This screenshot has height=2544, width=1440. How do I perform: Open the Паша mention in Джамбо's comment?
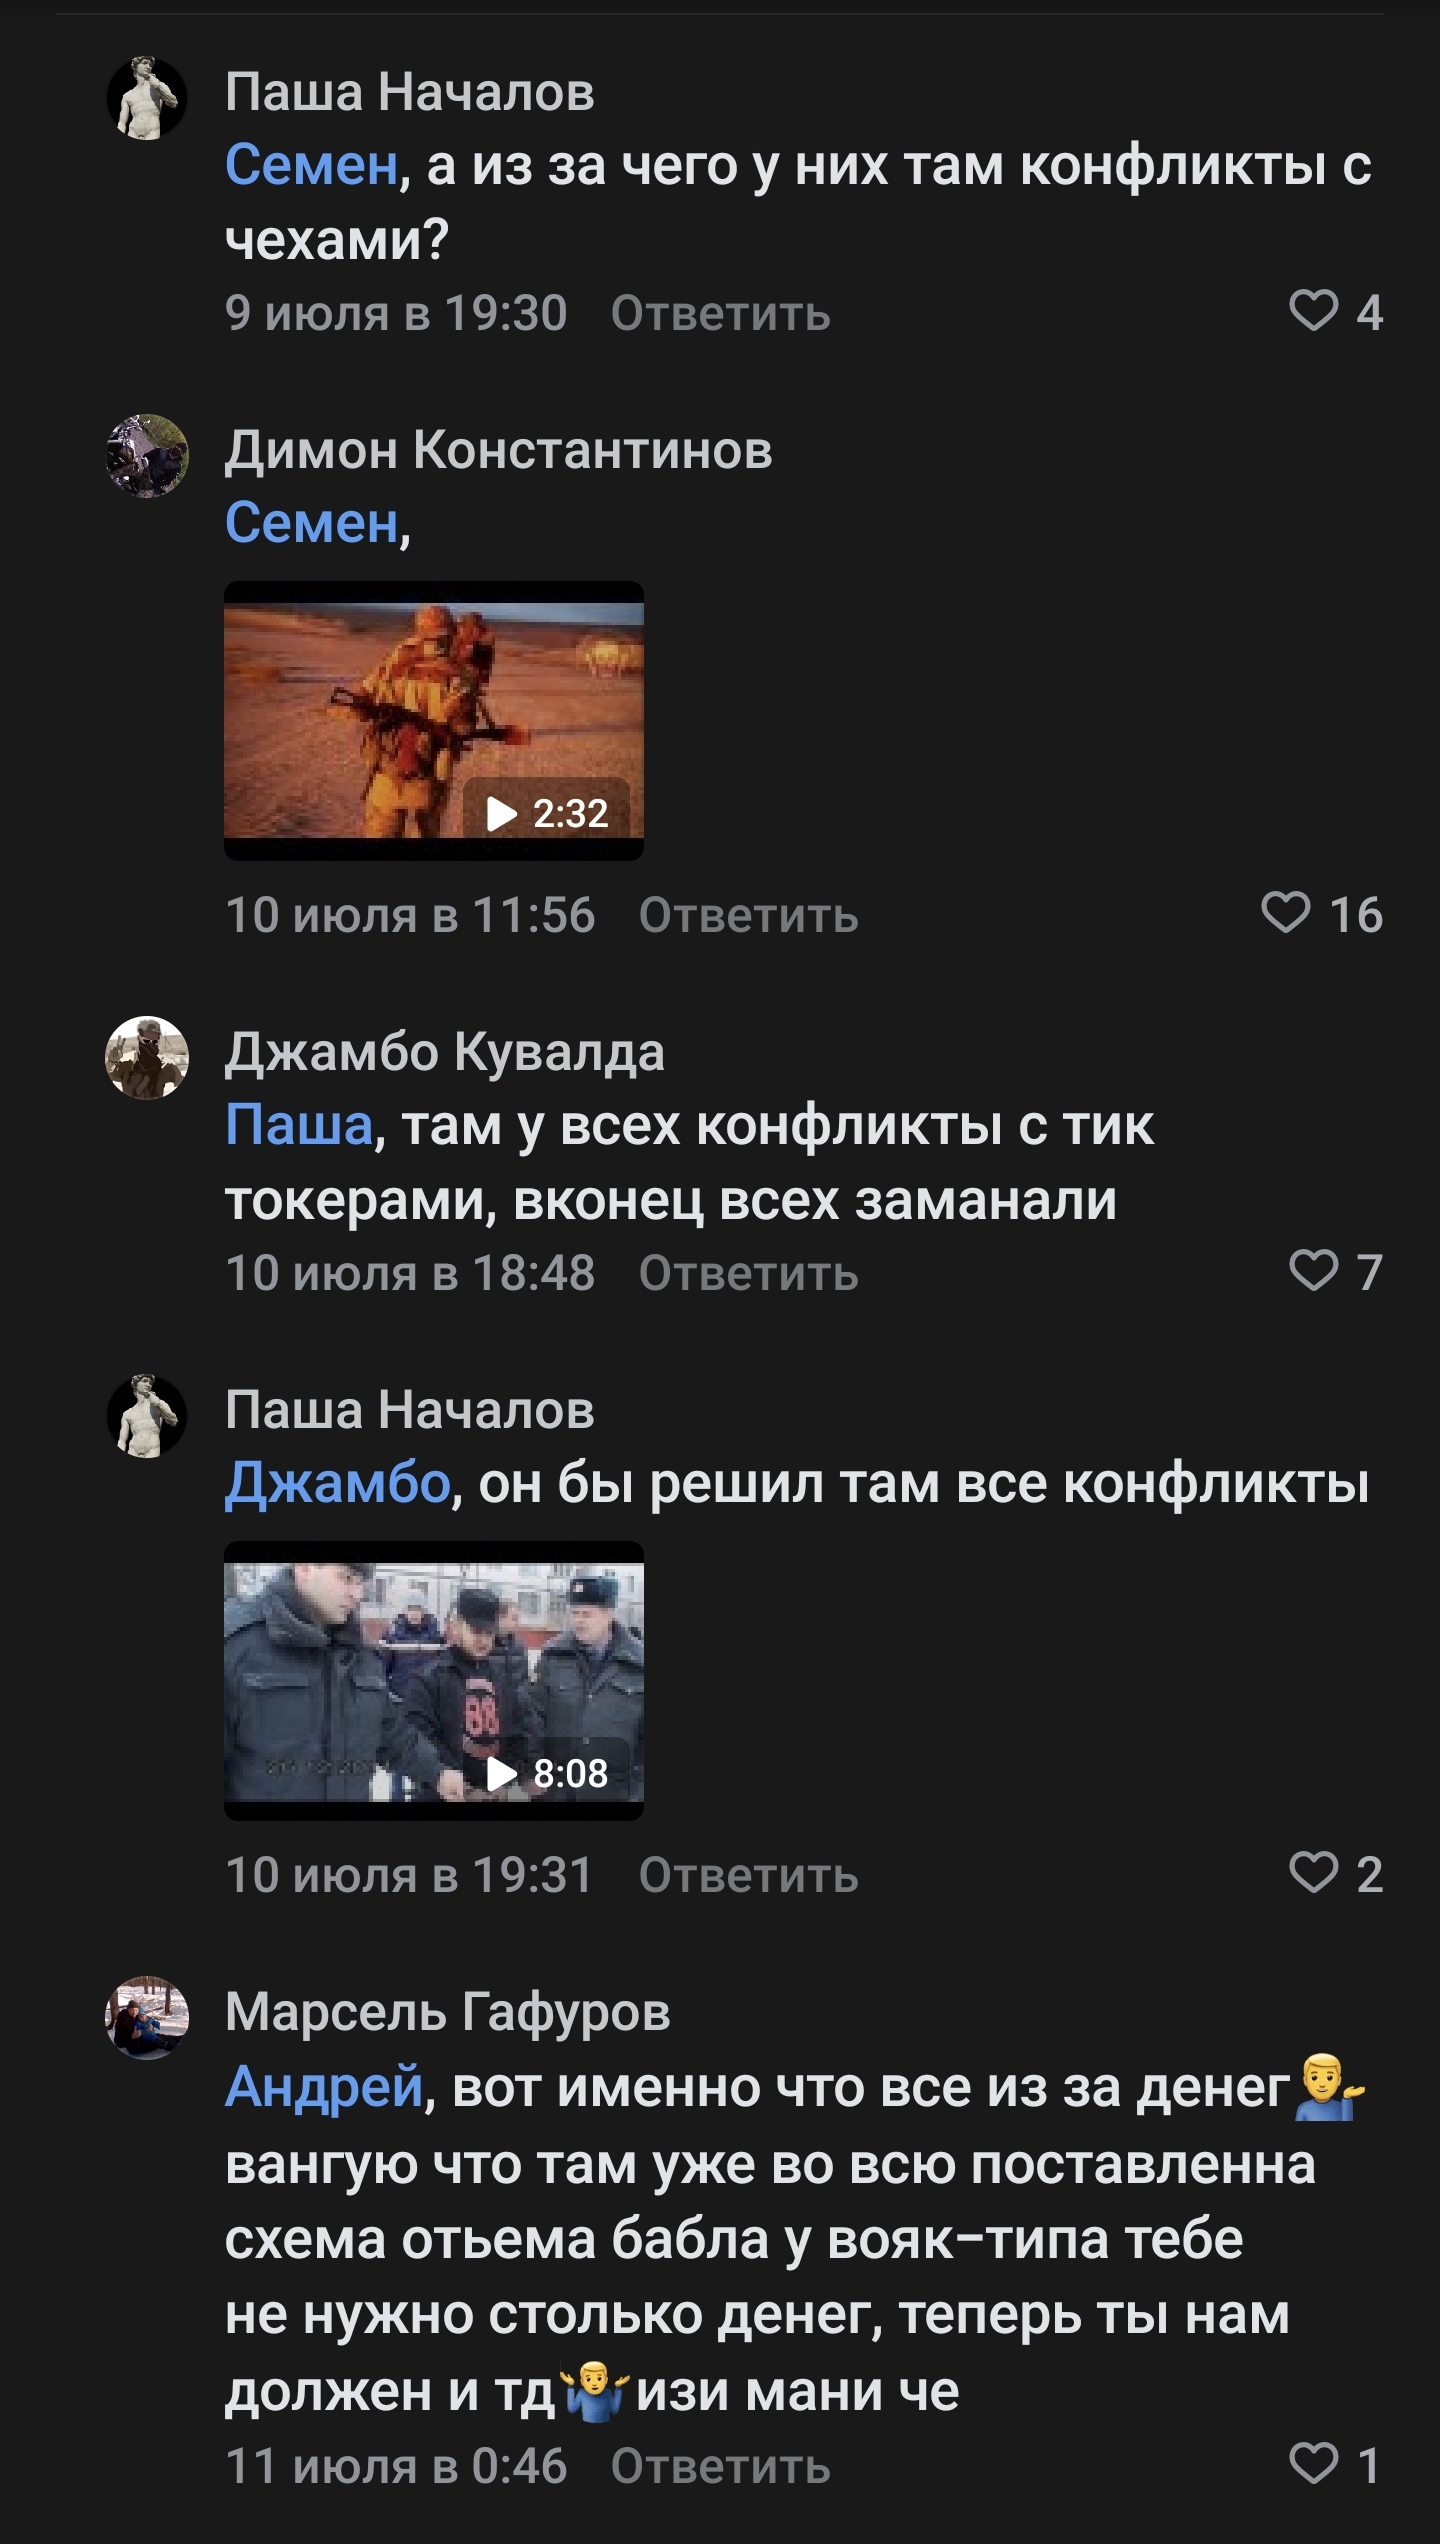[x=299, y=1125]
